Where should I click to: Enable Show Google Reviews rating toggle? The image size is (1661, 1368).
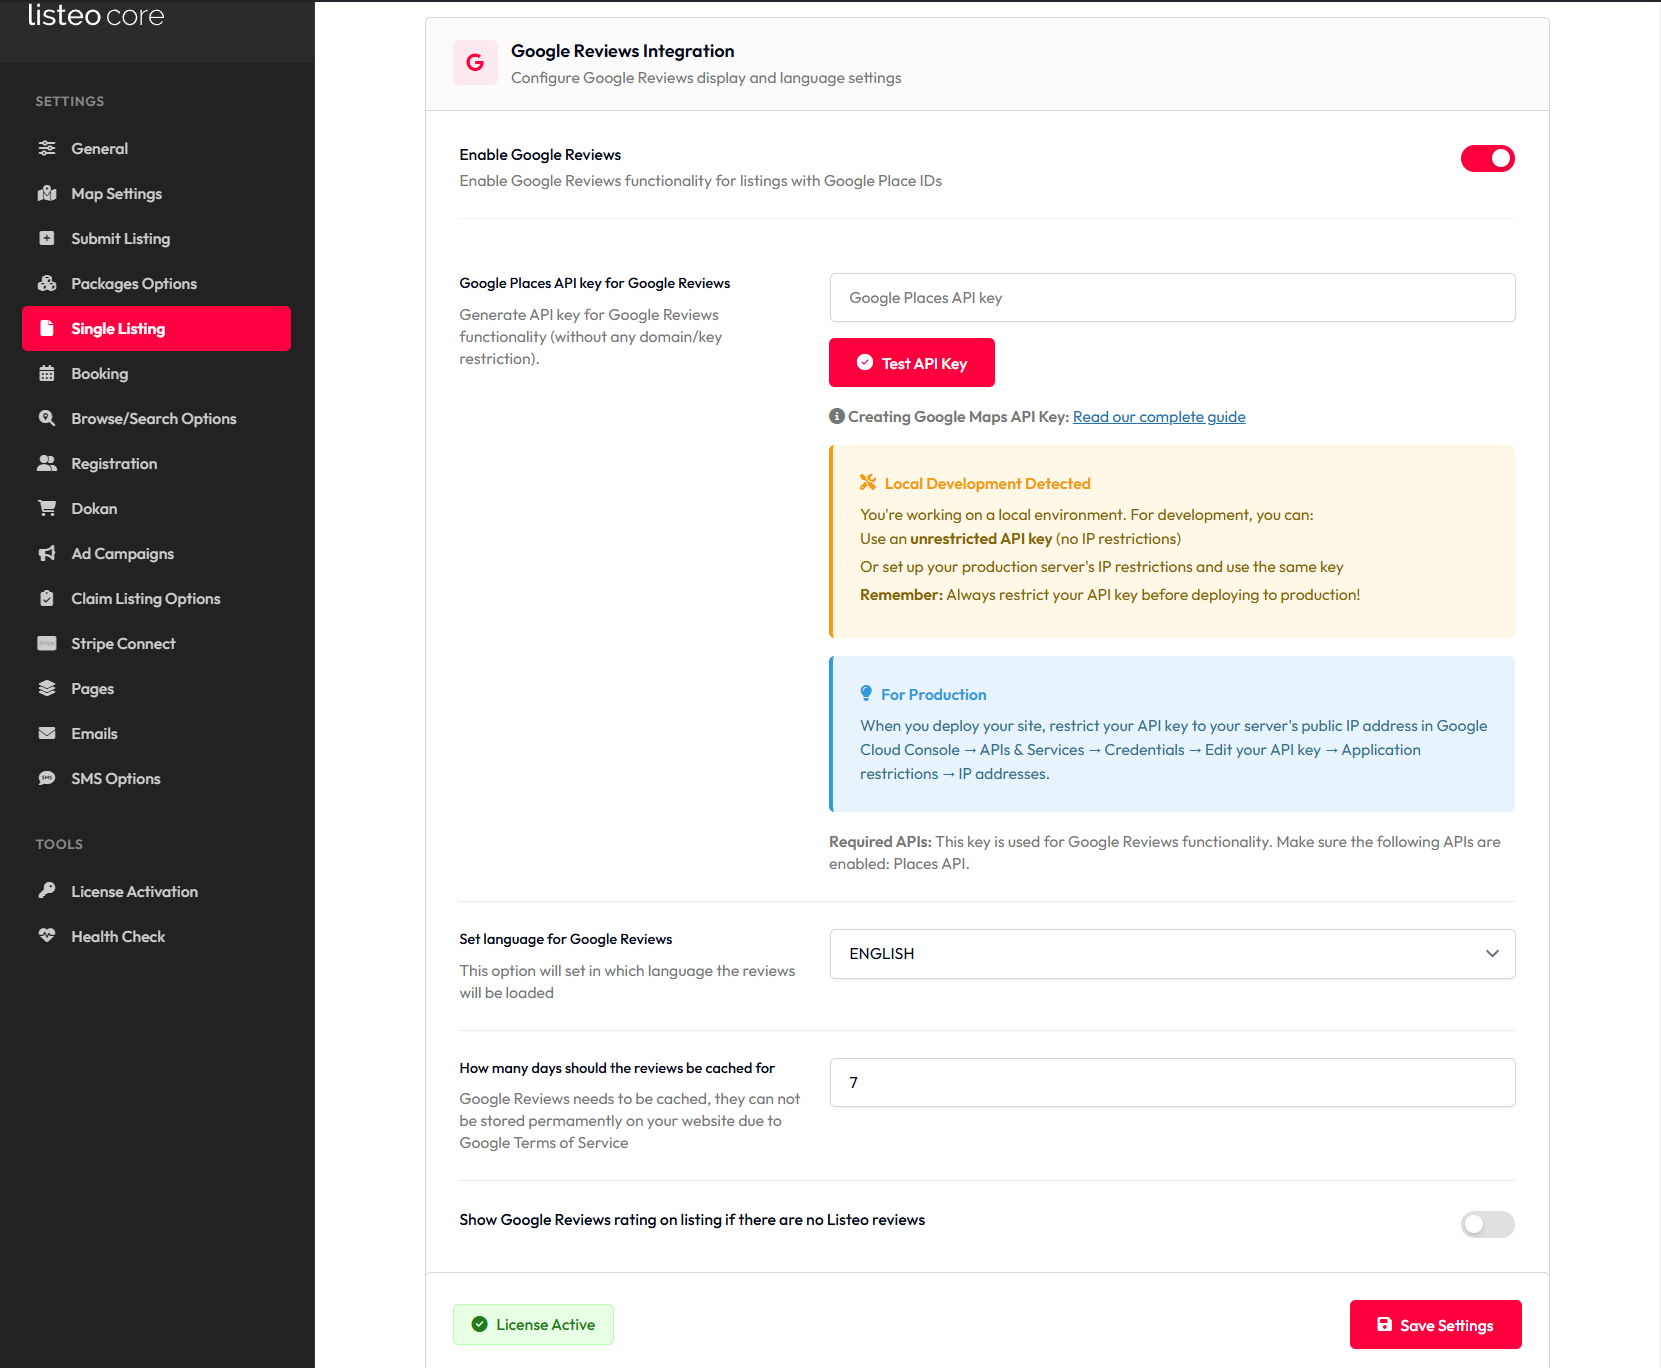[x=1487, y=1224]
